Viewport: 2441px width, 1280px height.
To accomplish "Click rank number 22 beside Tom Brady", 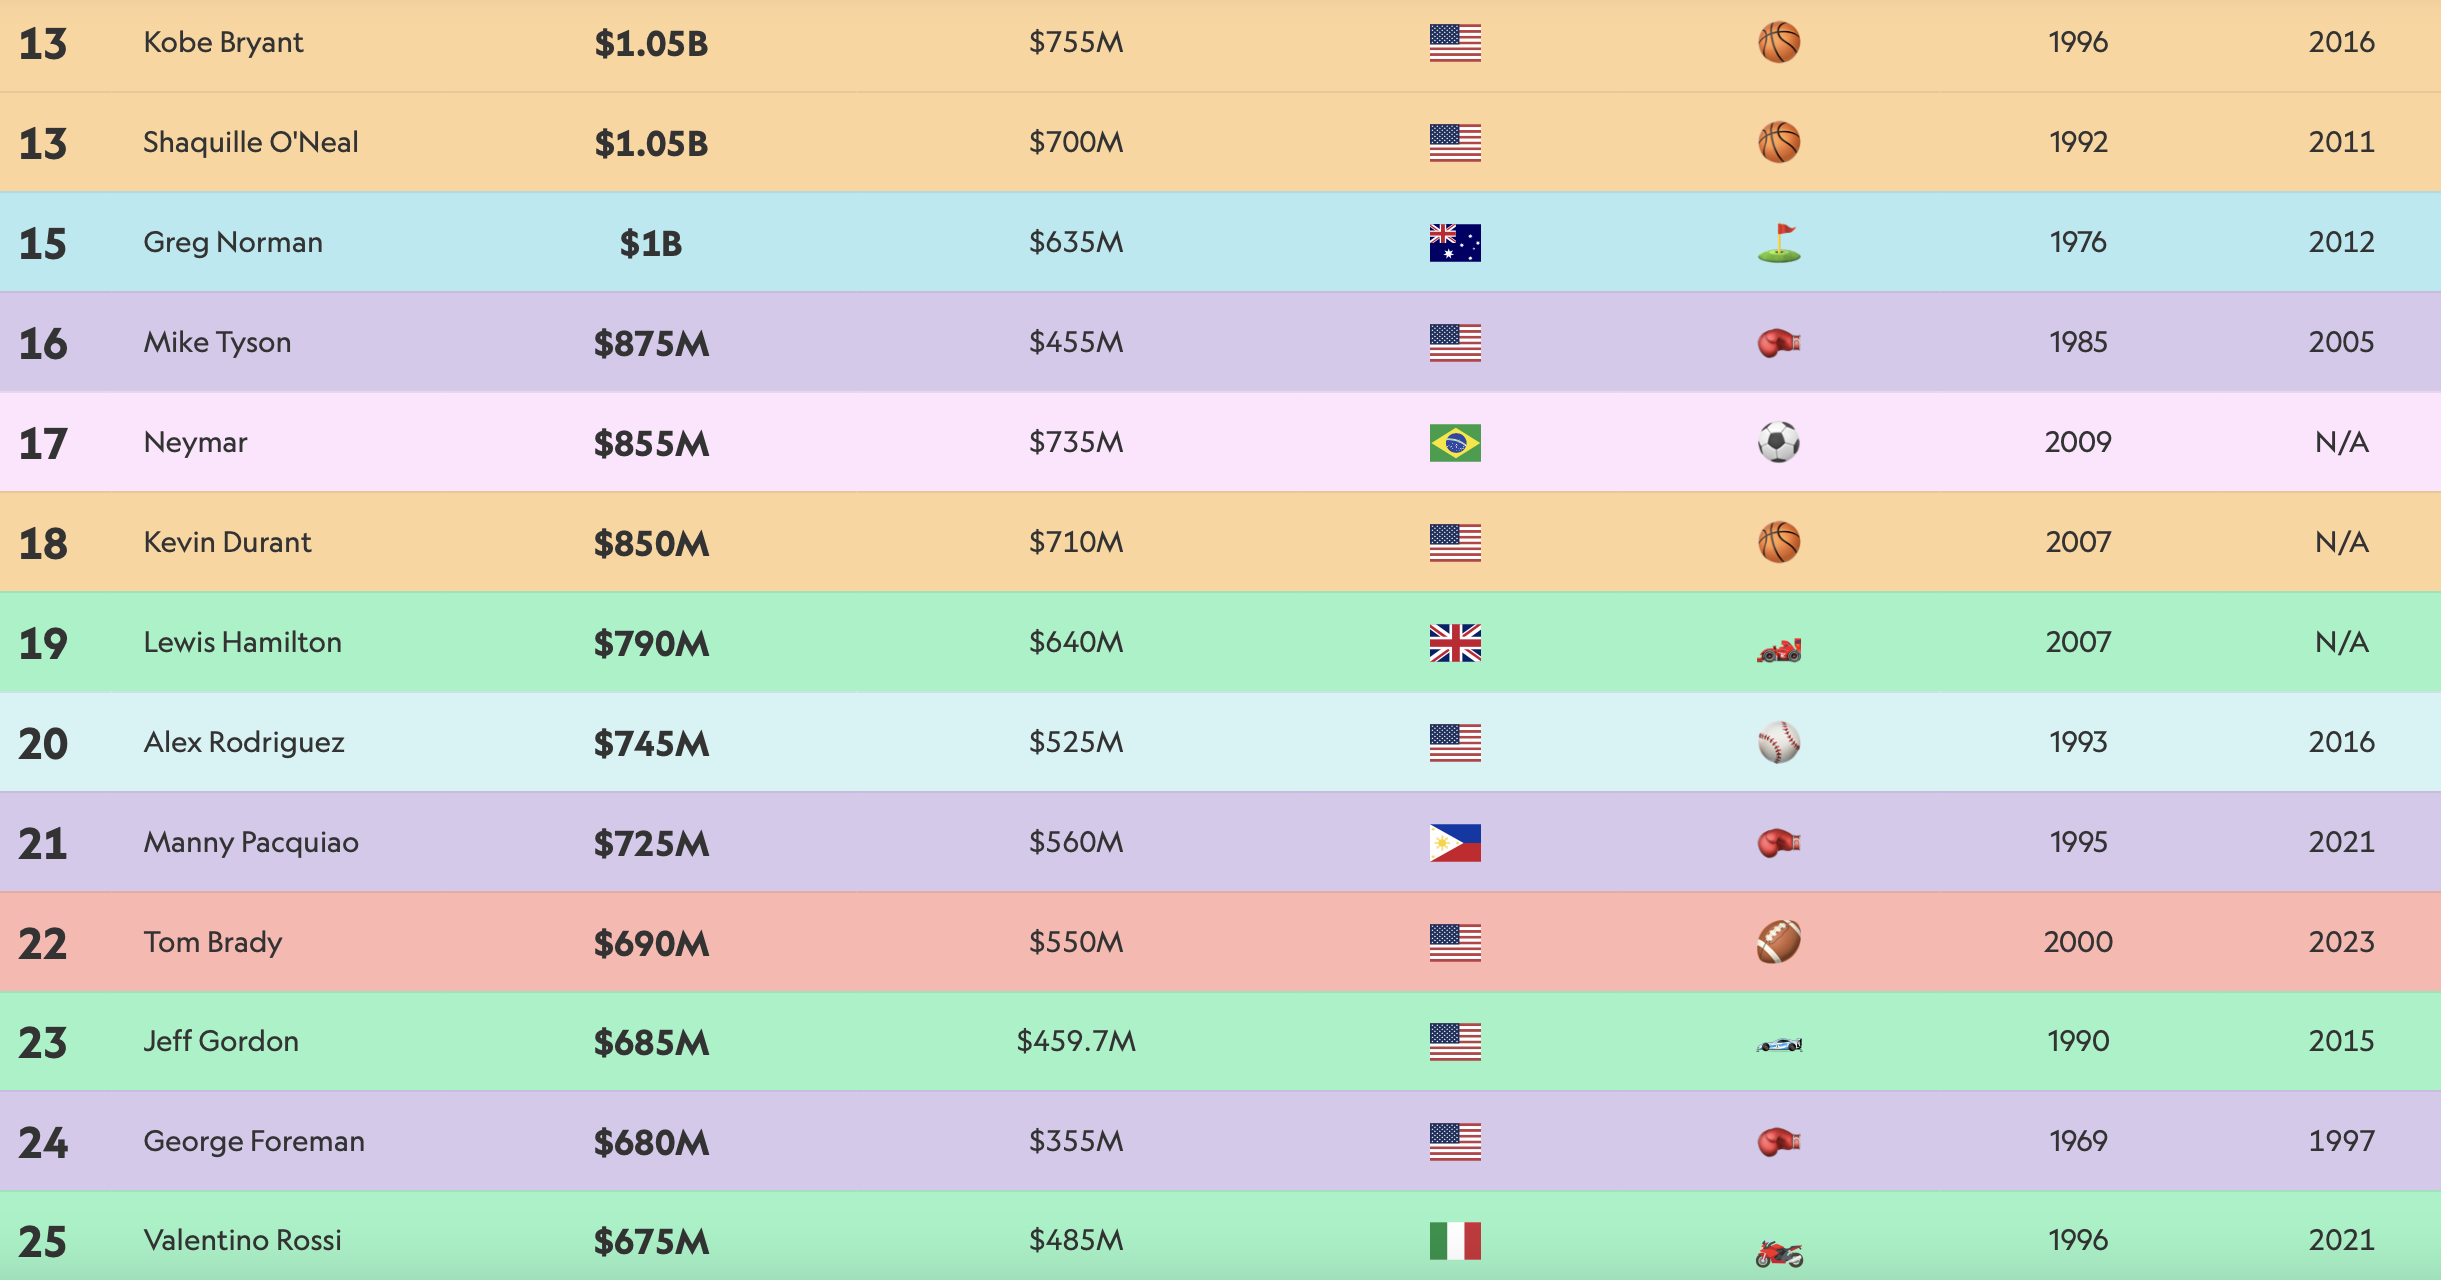I will tap(43, 944).
